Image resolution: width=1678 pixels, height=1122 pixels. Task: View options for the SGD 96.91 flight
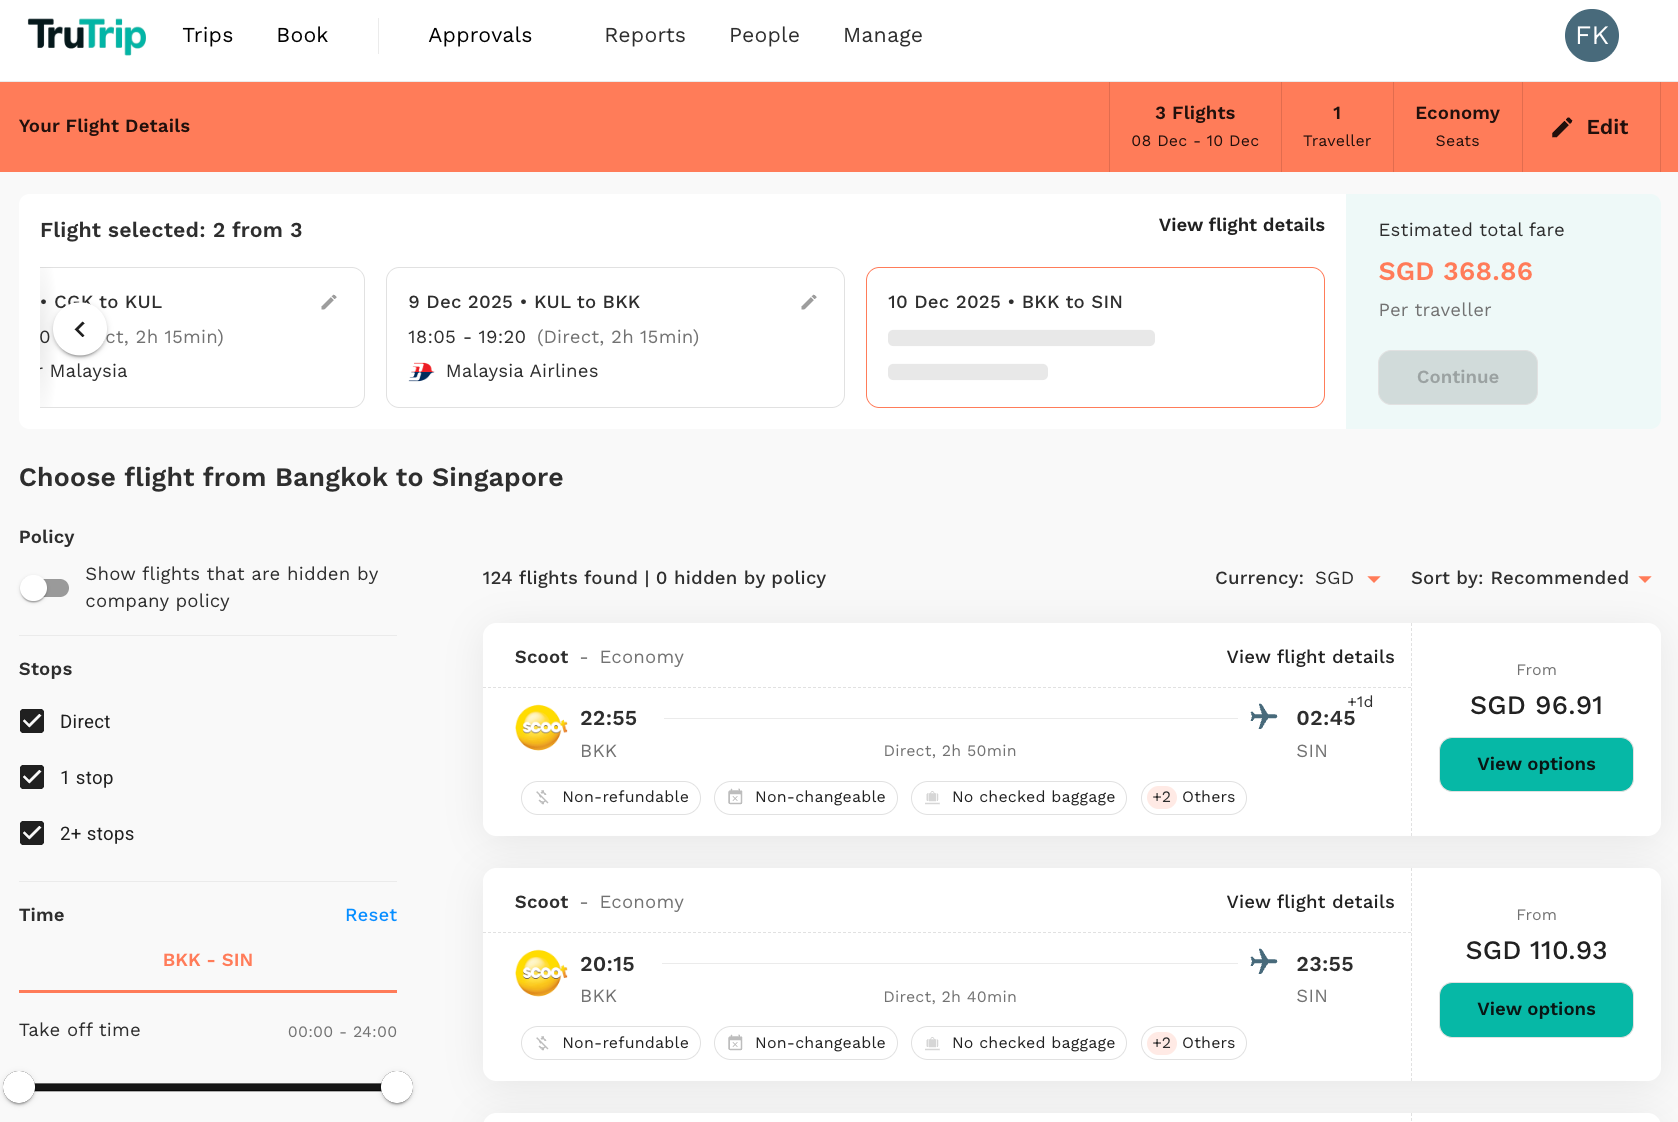click(1536, 764)
